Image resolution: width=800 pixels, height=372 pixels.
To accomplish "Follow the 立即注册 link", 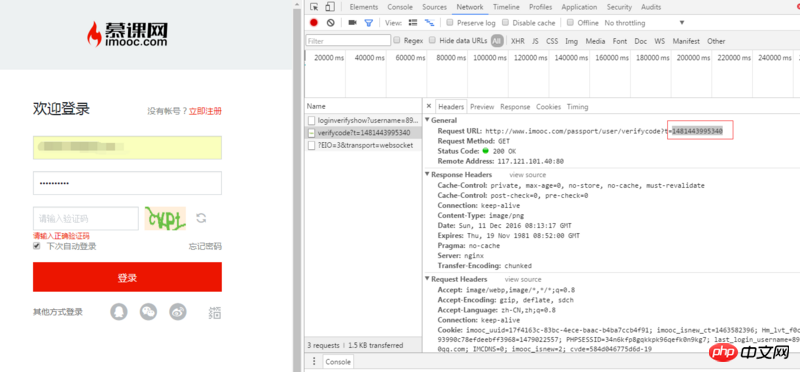I will [205, 111].
